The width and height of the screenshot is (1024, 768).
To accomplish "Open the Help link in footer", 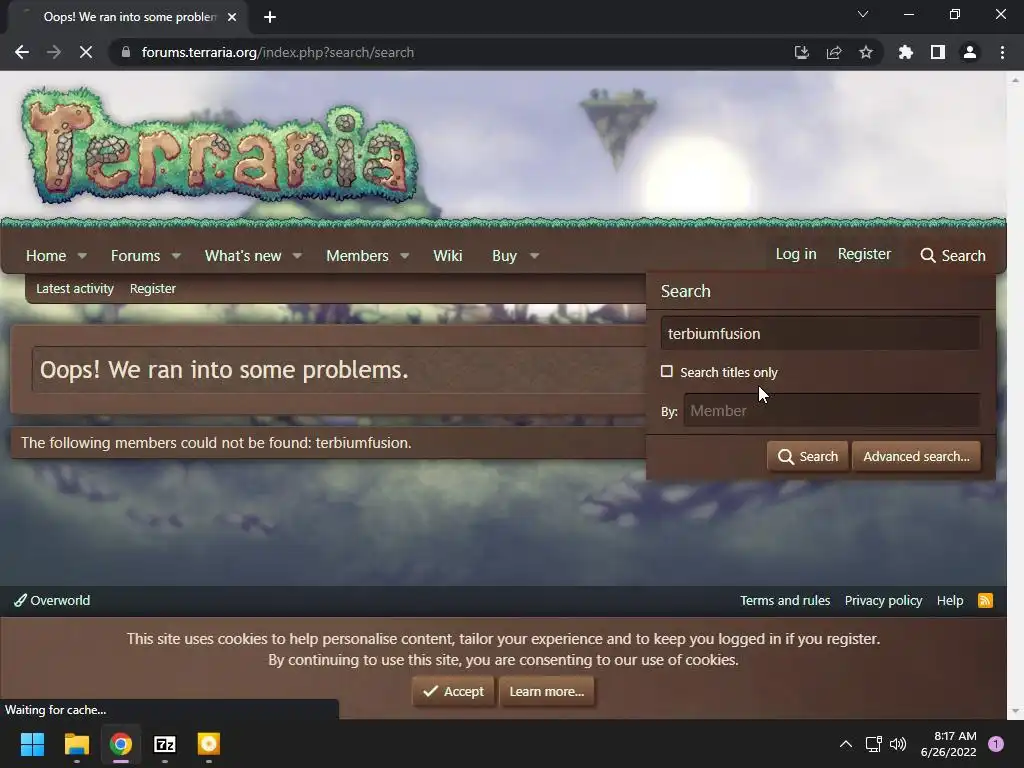I will point(950,600).
